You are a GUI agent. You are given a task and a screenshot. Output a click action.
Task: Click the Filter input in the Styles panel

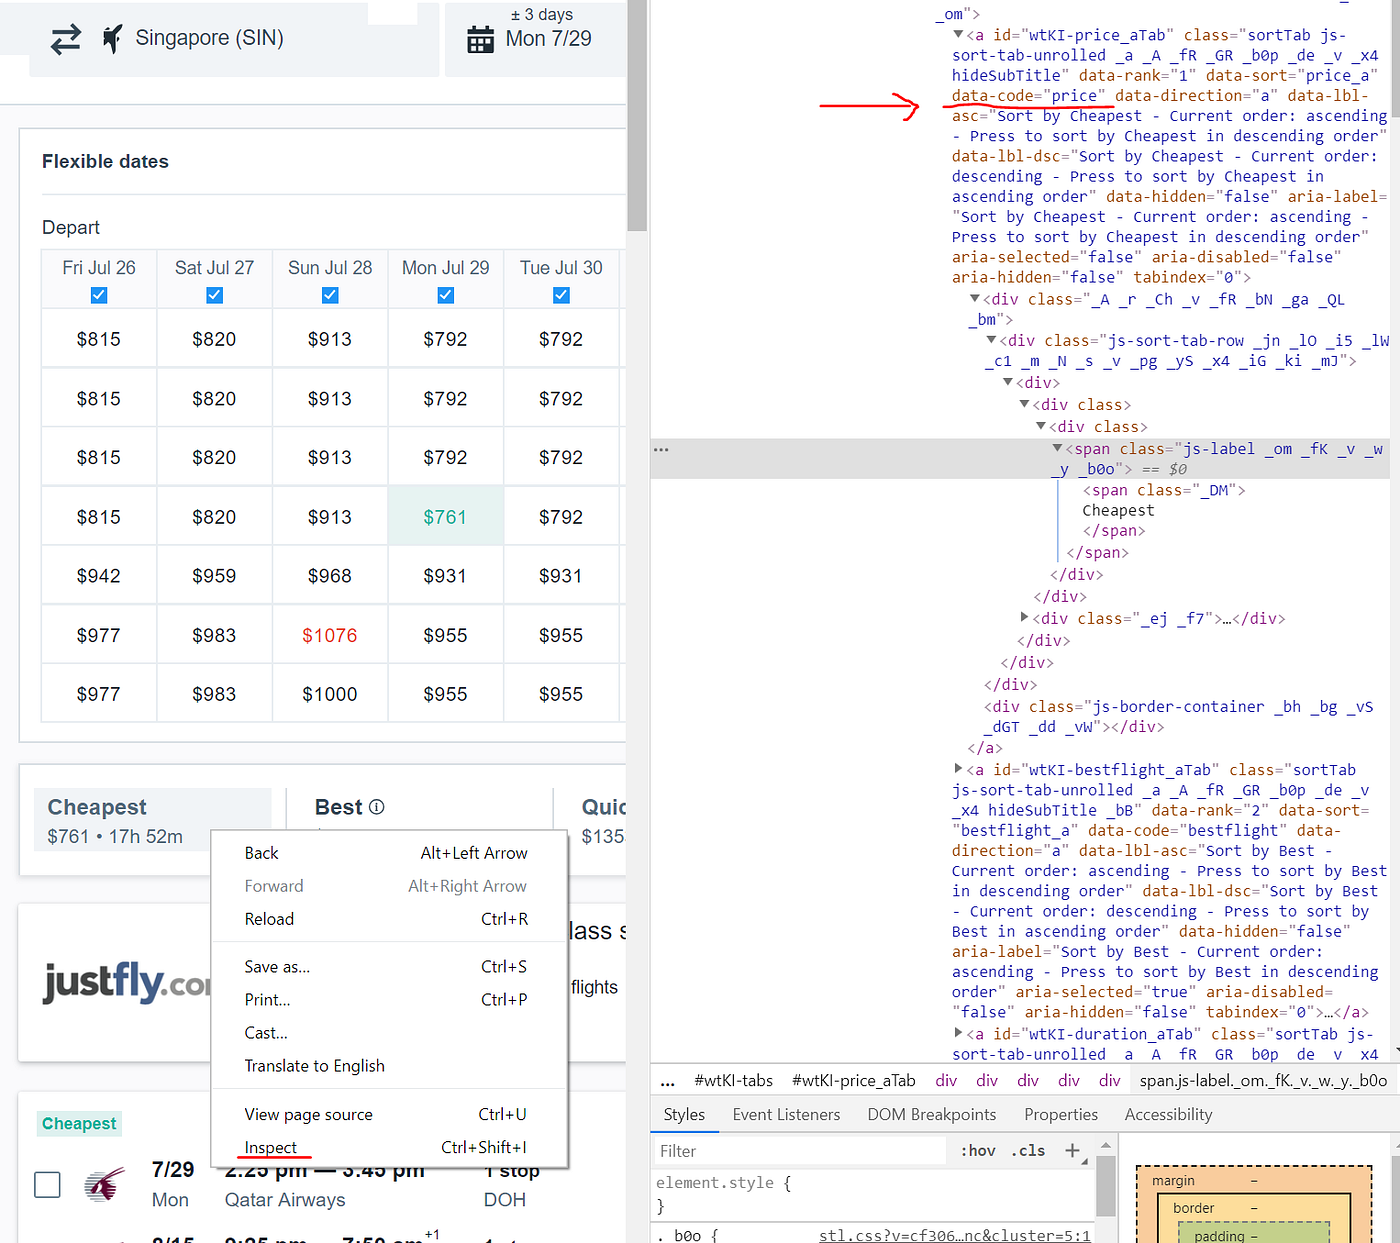(800, 1151)
